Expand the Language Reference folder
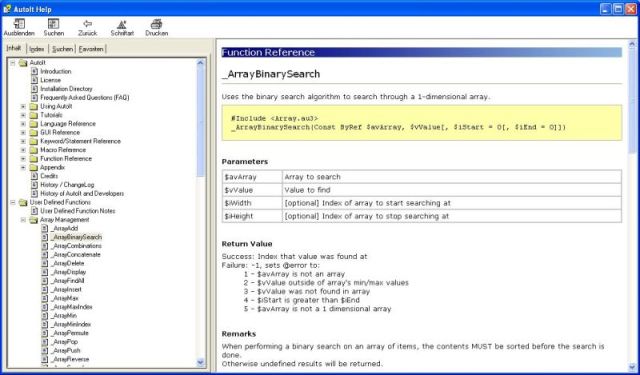The height and width of the screenshot is (375, 640). pos(23,124)
